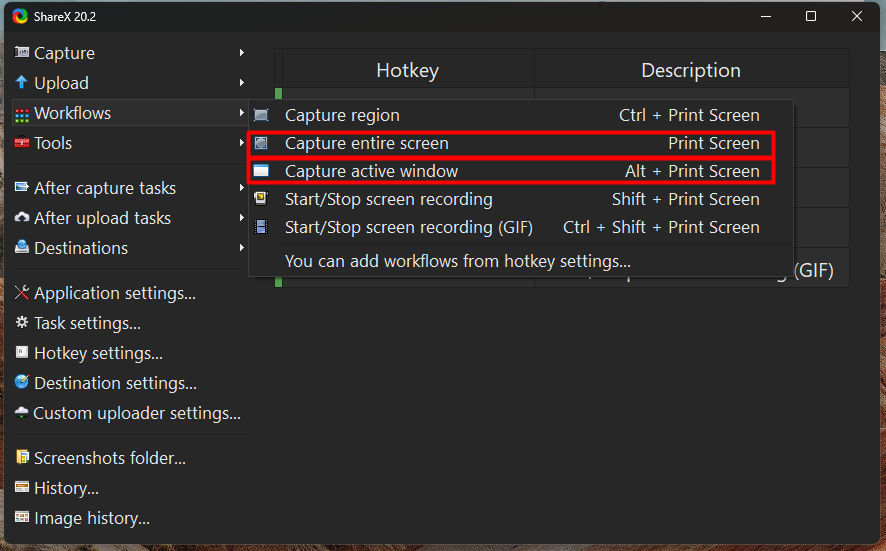
Task: Choose Capture region from Workflows submenu
Action: tap(520, 115)
